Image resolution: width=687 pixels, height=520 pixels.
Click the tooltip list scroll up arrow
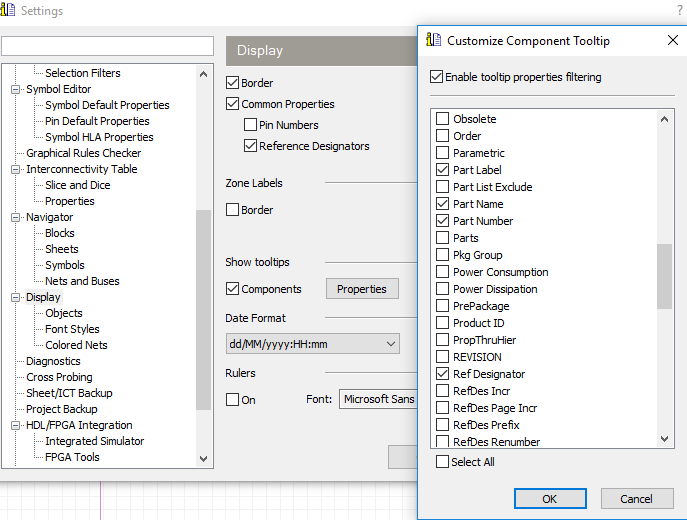coord(664,119)
